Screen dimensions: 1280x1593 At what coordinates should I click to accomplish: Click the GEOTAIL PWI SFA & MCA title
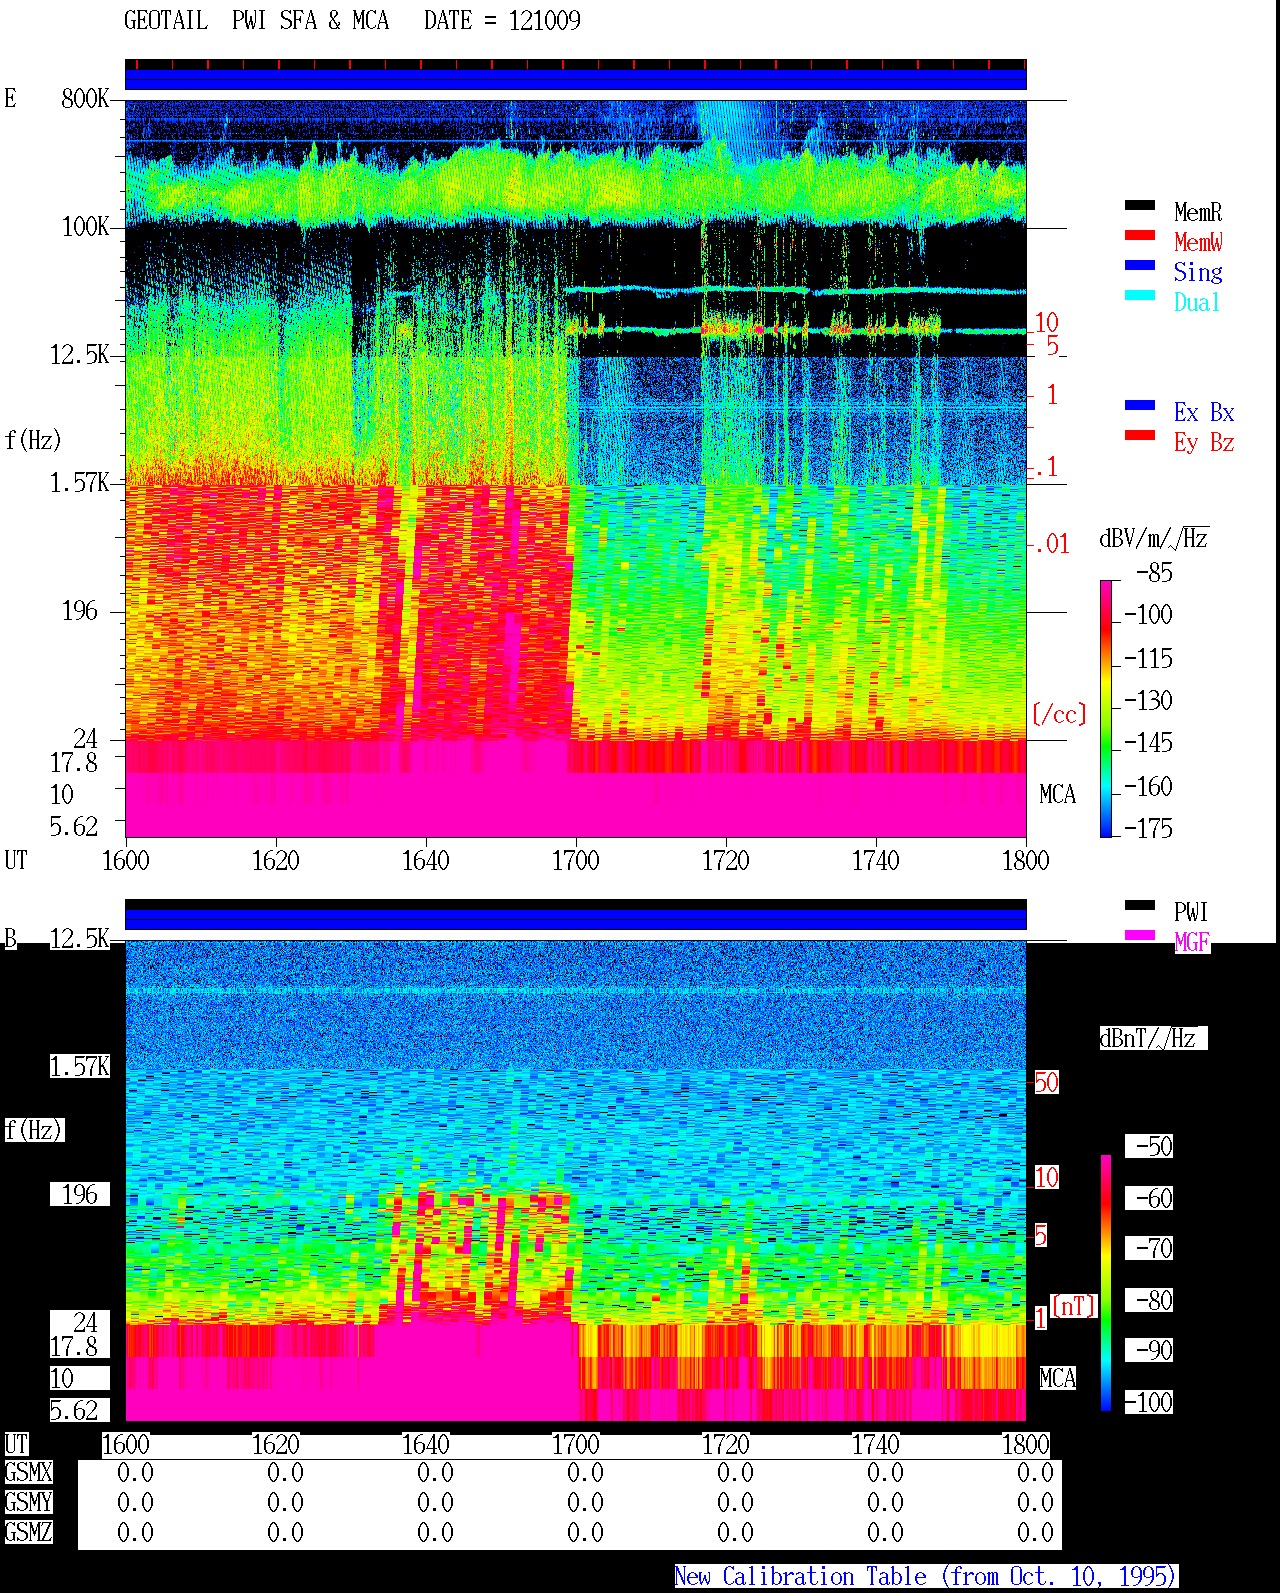pyautogui.click(x=256, y=21)
